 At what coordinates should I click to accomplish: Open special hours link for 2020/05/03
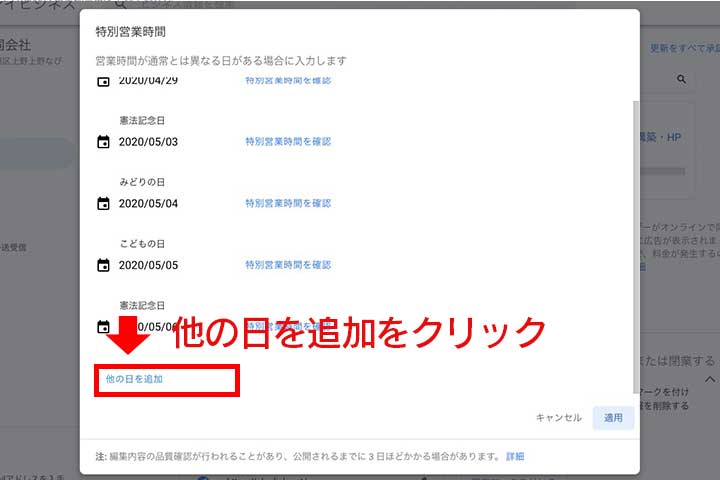[x=288, y=141]
